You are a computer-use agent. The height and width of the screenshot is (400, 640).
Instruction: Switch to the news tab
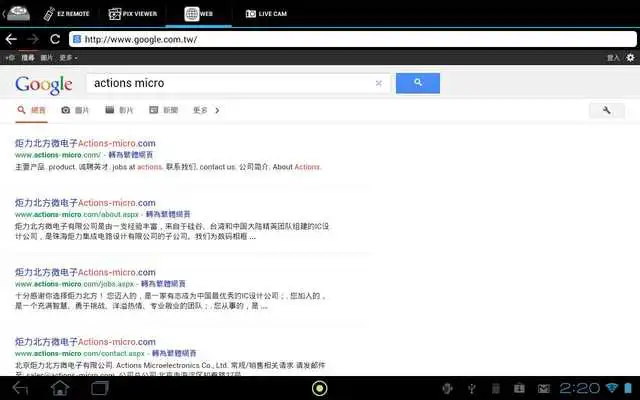[x=164, y=110]
